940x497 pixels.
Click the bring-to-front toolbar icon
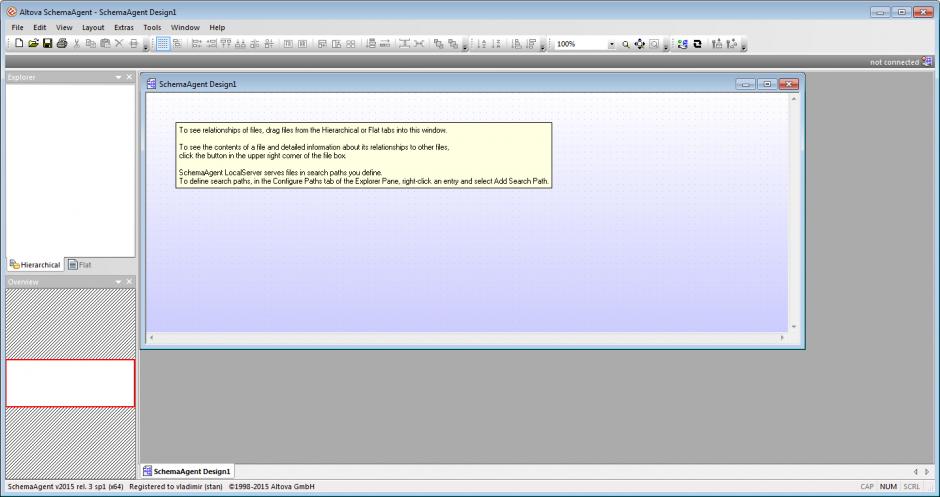[x=438, y=44]
